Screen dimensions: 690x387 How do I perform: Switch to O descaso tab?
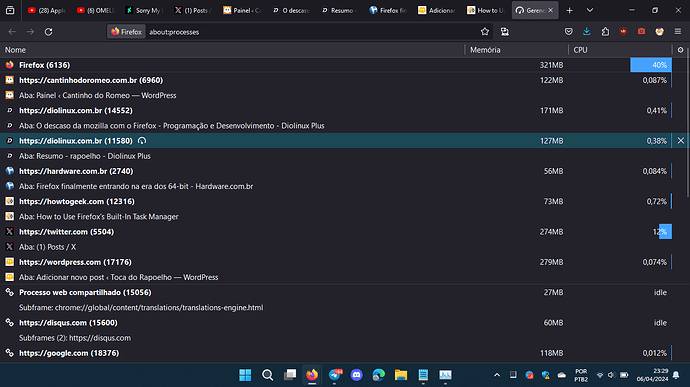click(290, 10)
